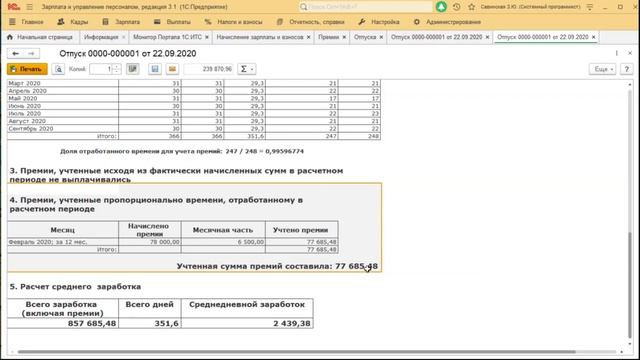Screen dimensions: 640x360
Task: Close the Отпуск document form
Action: 630,53
